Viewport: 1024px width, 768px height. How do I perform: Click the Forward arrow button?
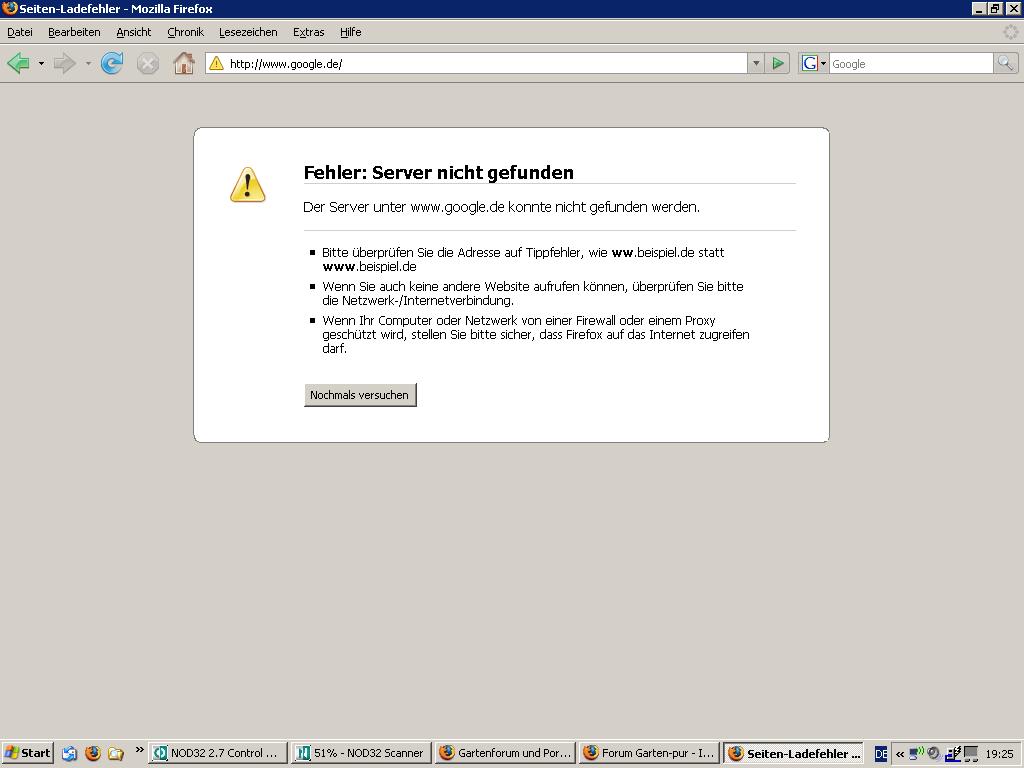tap(64, 64)
